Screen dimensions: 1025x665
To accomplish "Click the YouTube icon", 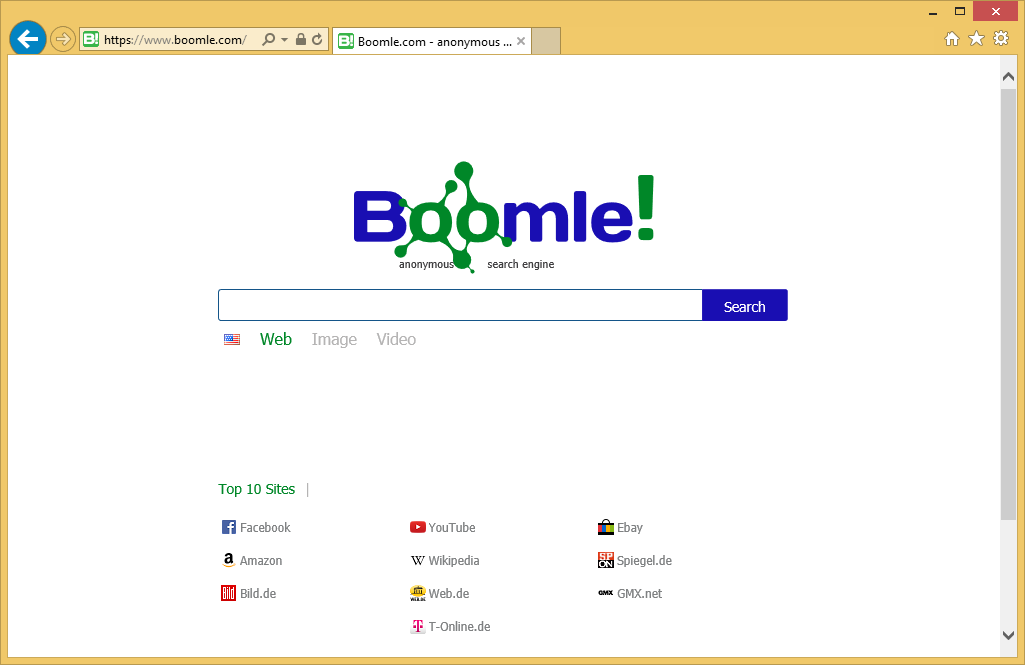I will (417, 527).
